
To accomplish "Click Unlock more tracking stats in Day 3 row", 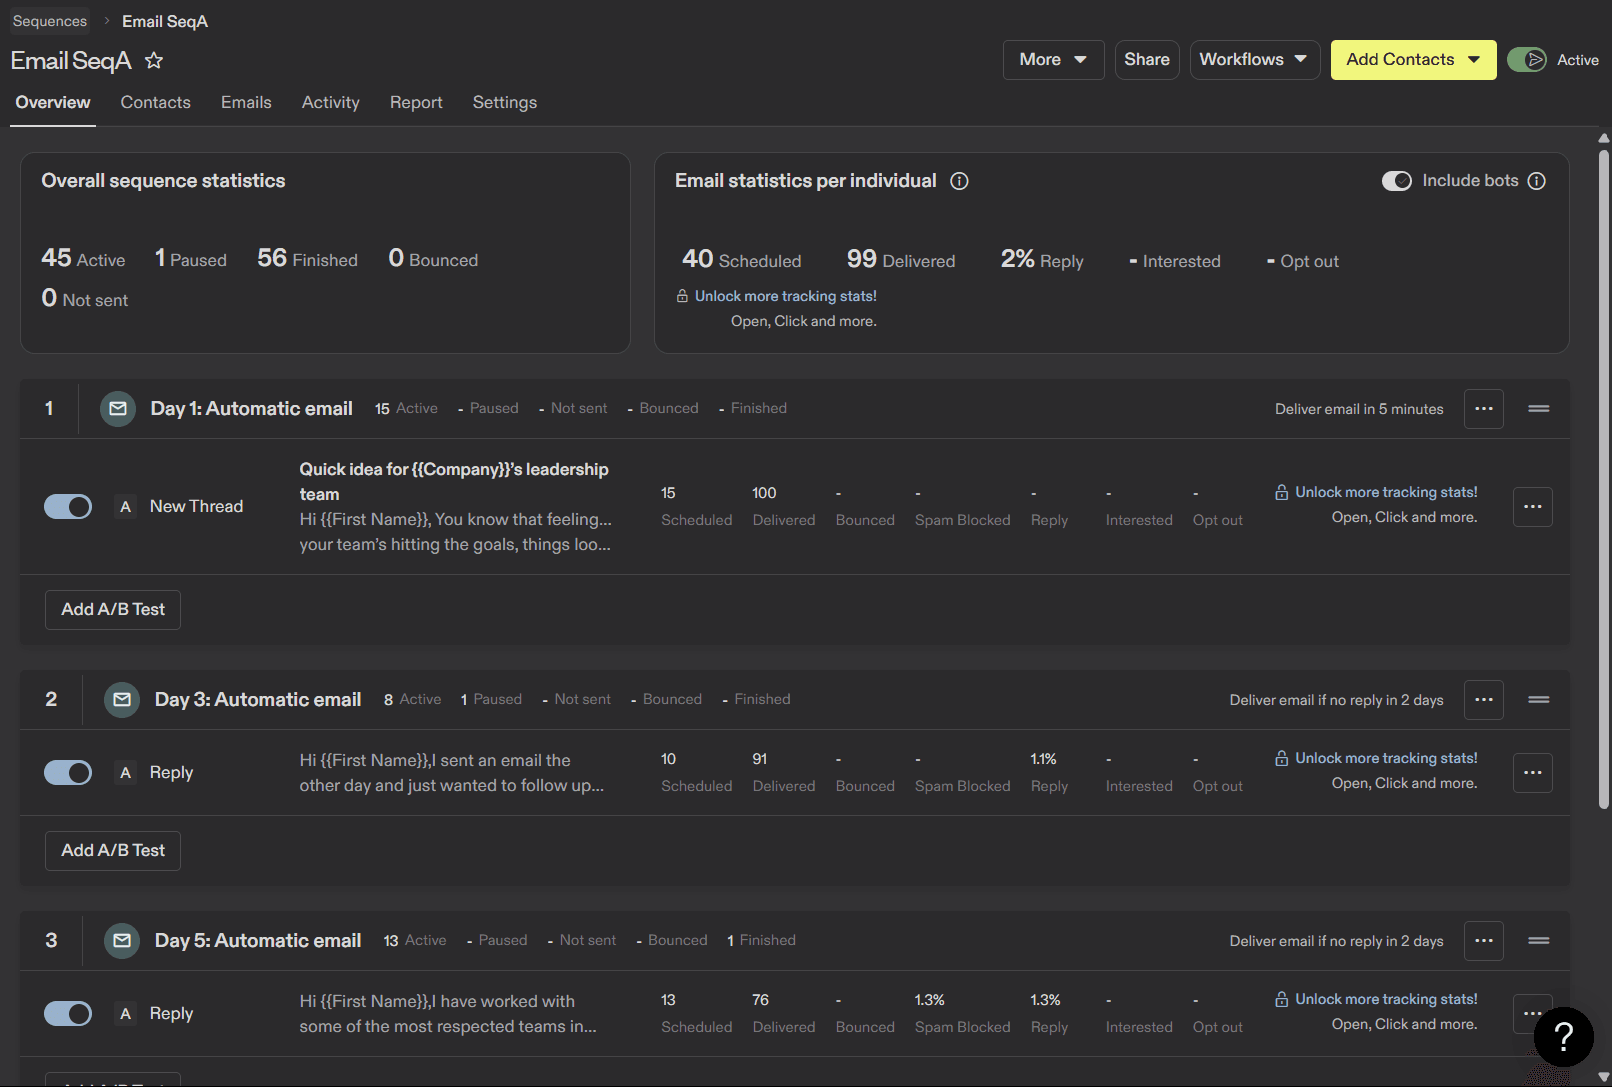I will pyautogui.click(x=1386, y=758).
